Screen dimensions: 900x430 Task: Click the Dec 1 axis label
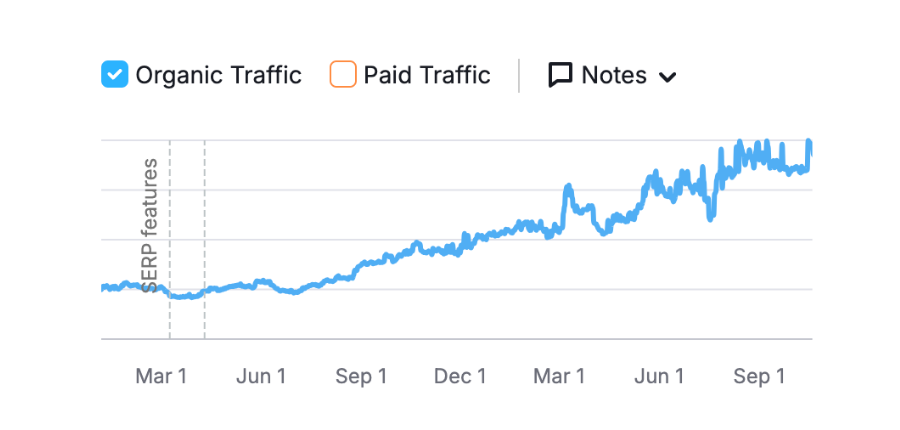pos(460,377)
